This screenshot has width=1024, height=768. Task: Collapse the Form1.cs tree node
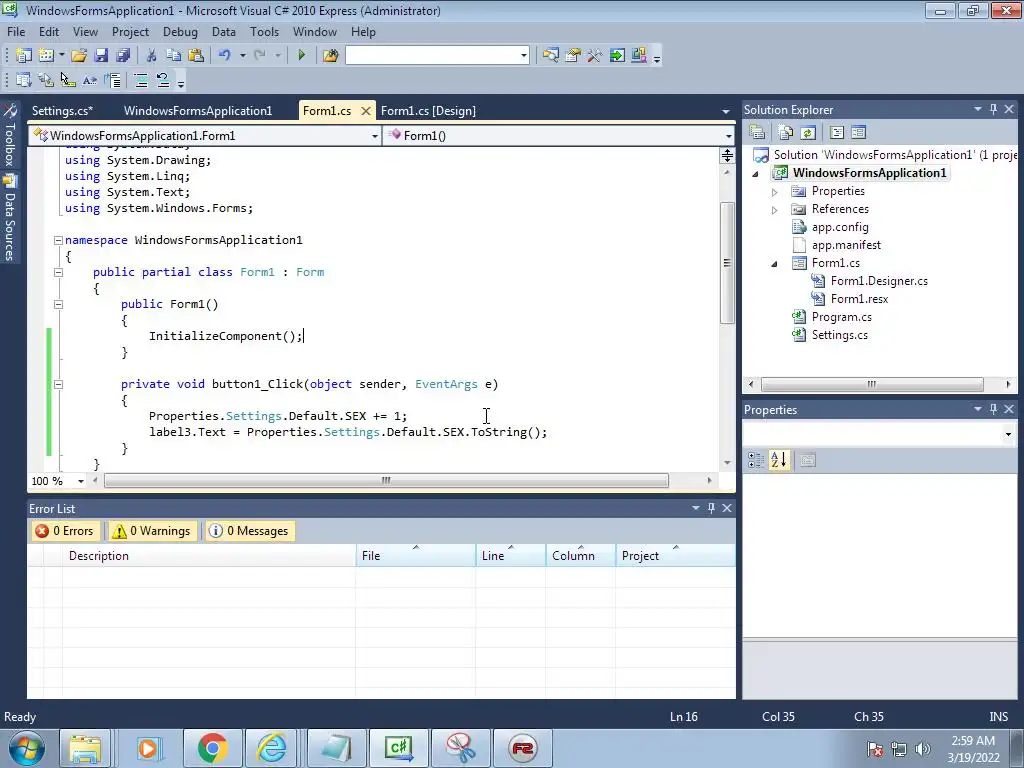click(x=775, y=264)
